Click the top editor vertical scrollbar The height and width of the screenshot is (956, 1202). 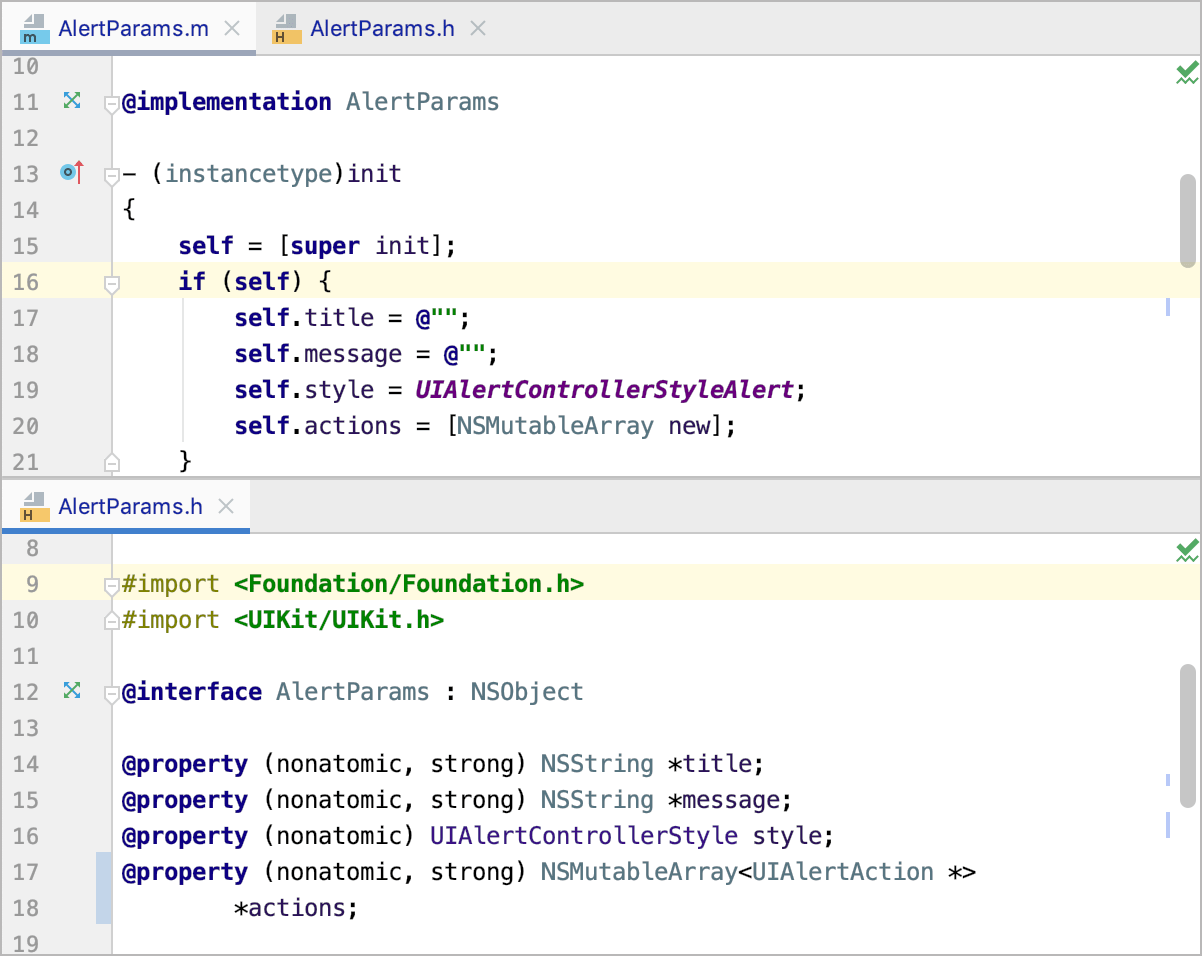1187,221
